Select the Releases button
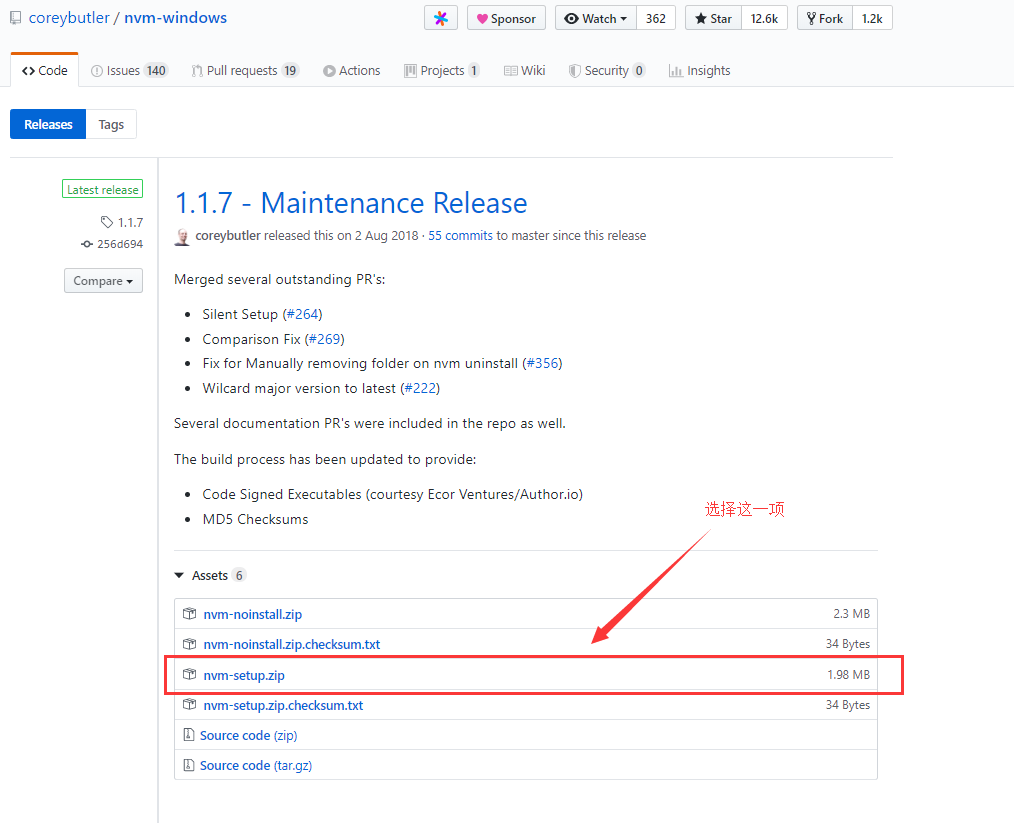Viewport: 1014px width, 823px height. (x=48, y=124)
